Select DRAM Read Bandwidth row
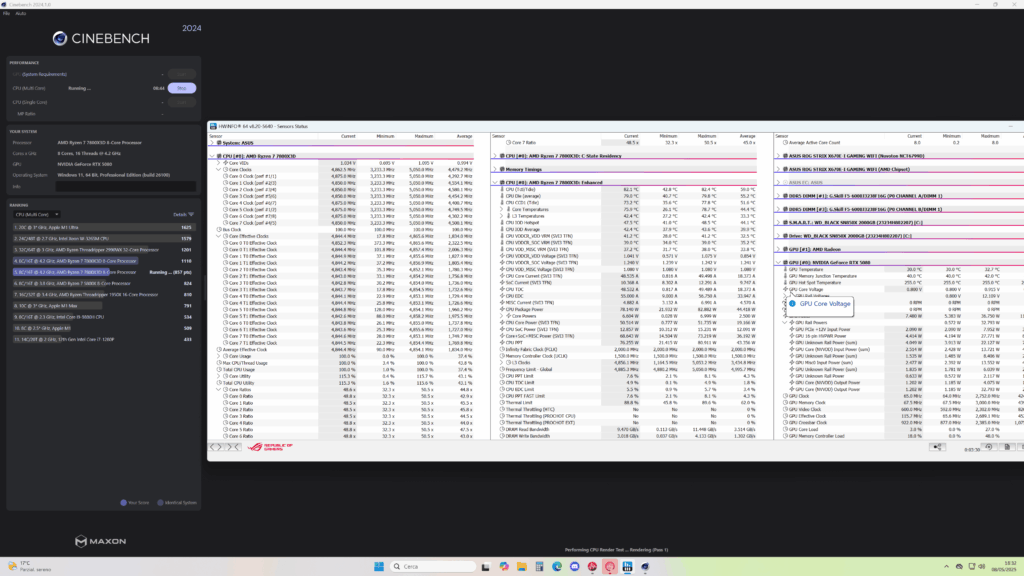 point(624,429)
